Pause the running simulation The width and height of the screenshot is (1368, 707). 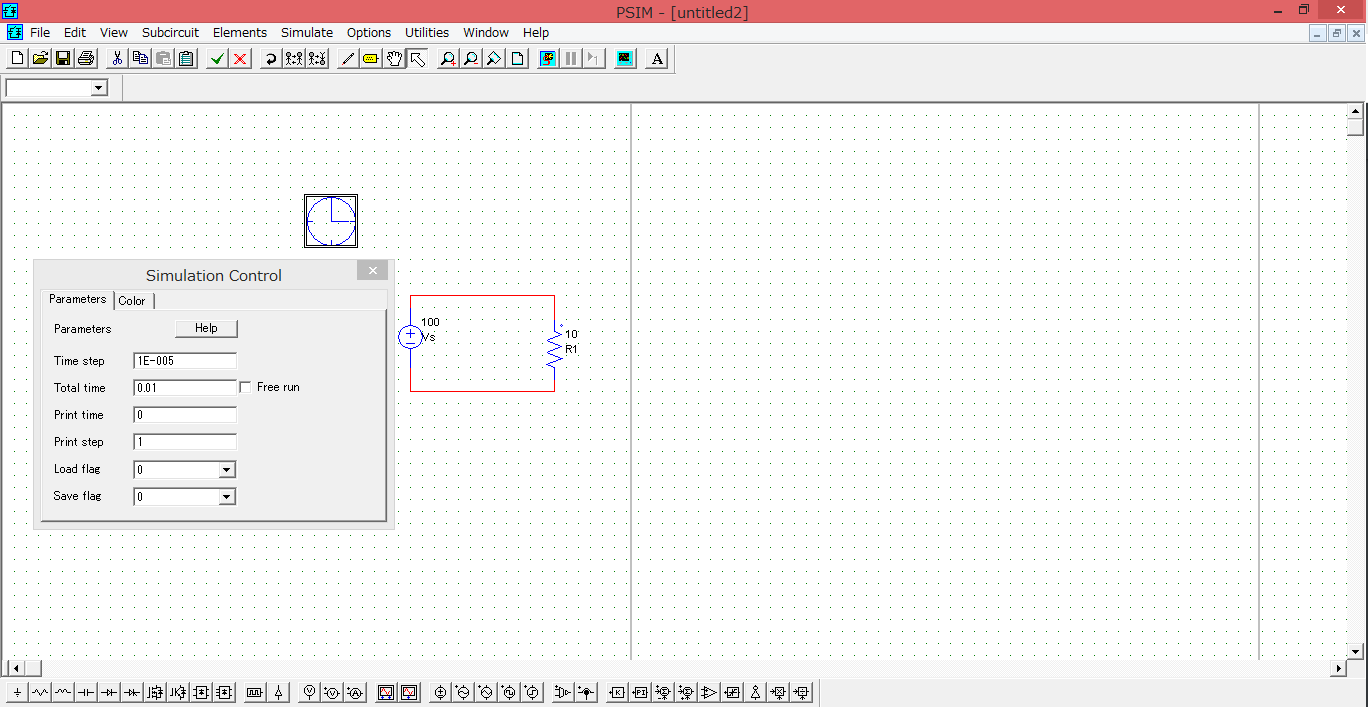click(x=570, y=58)
